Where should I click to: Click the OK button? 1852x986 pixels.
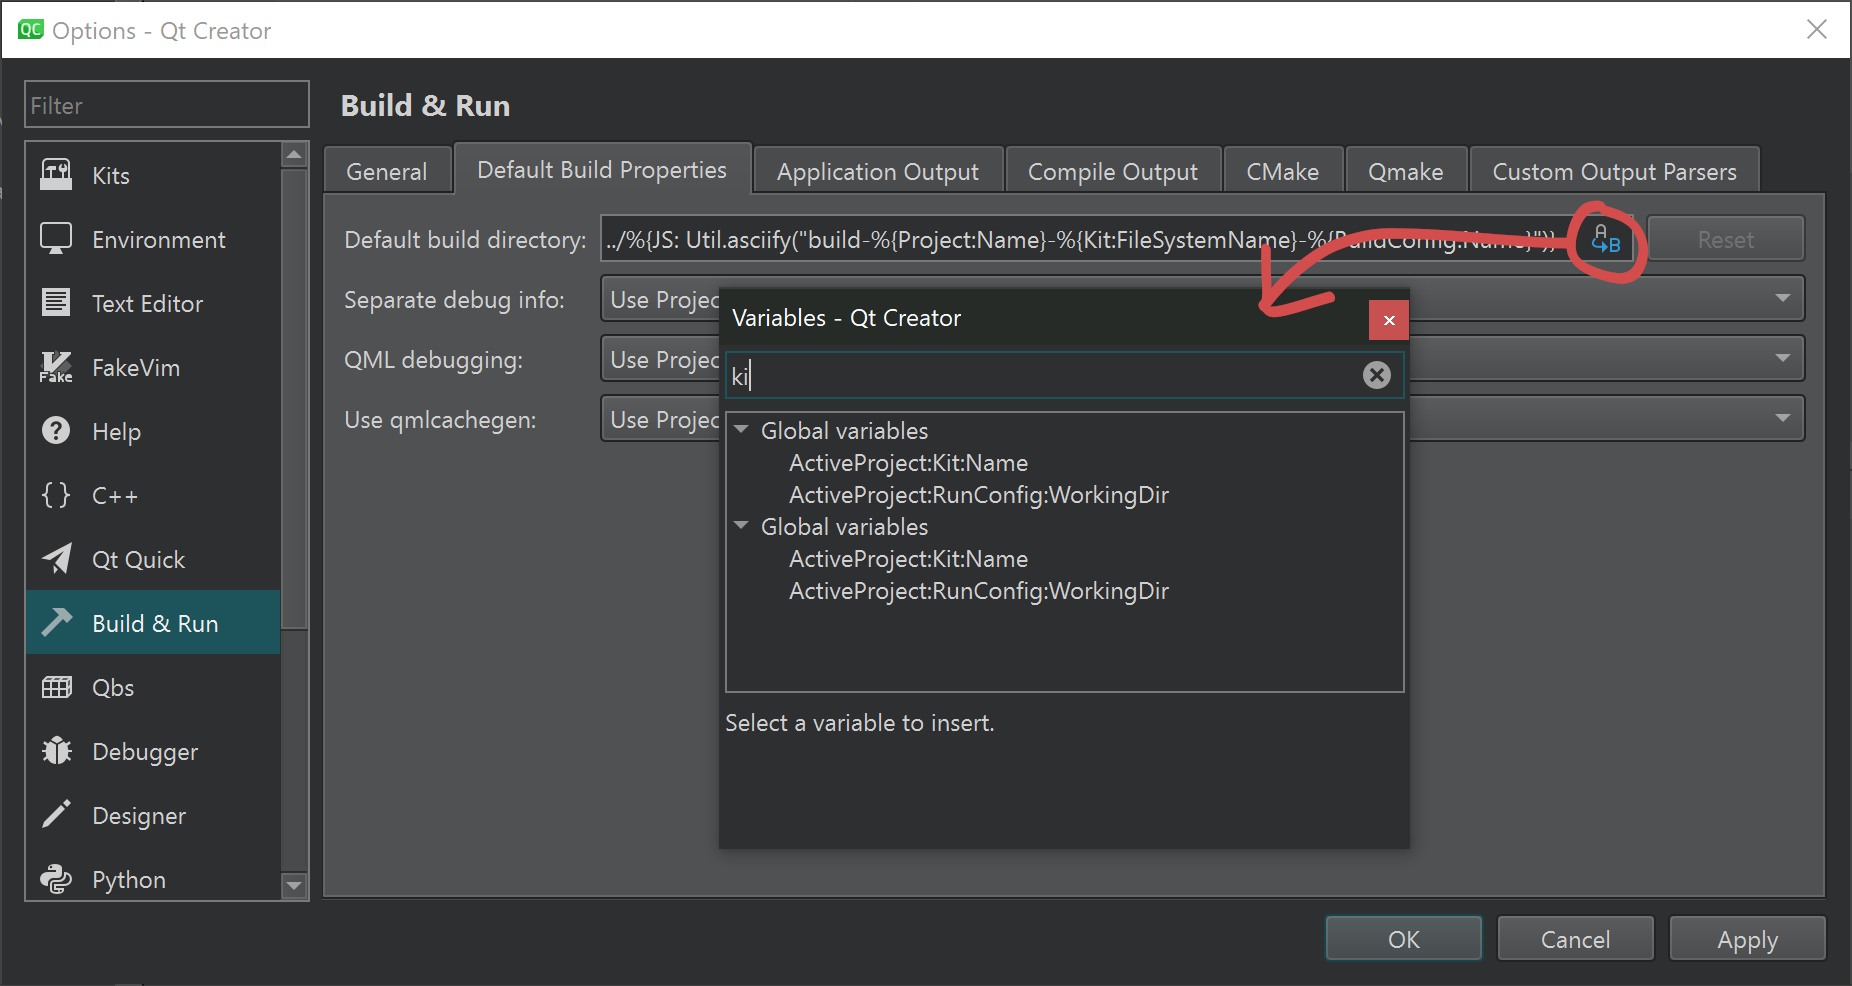(1404, 939)
